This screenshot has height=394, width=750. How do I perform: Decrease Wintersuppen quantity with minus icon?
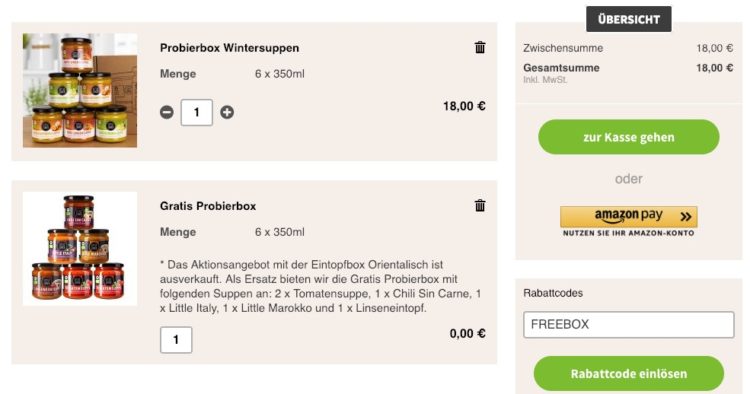click(x=166, y=112)
